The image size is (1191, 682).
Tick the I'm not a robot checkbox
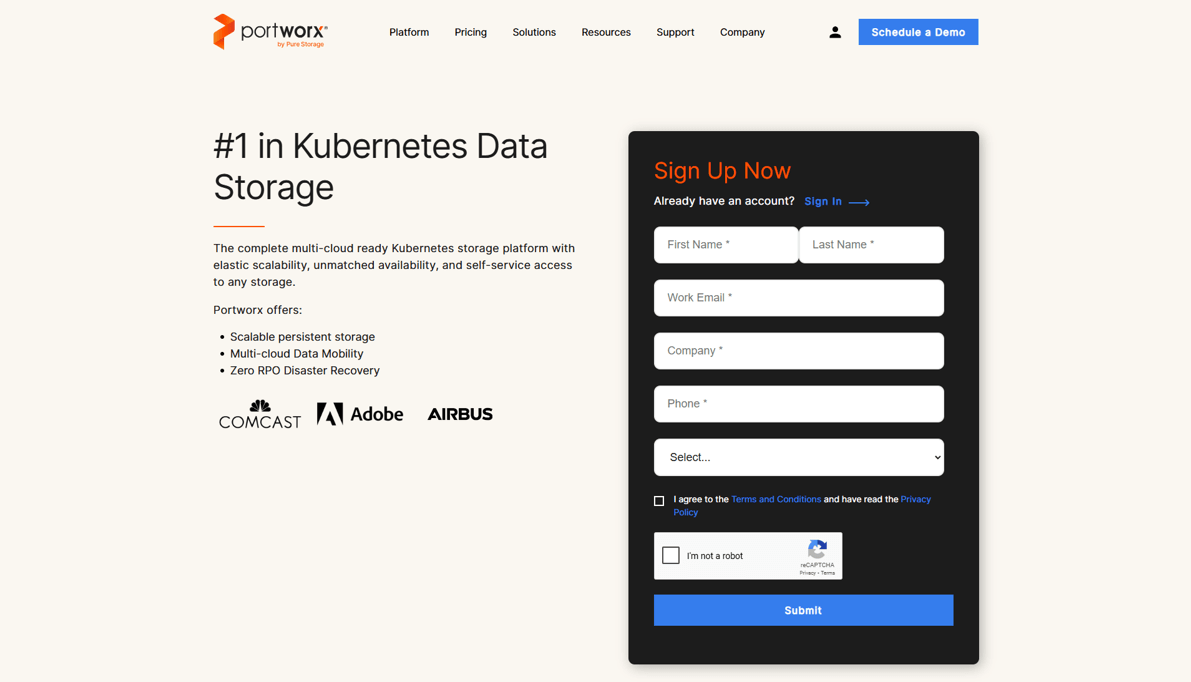click(x=671, y=556)
